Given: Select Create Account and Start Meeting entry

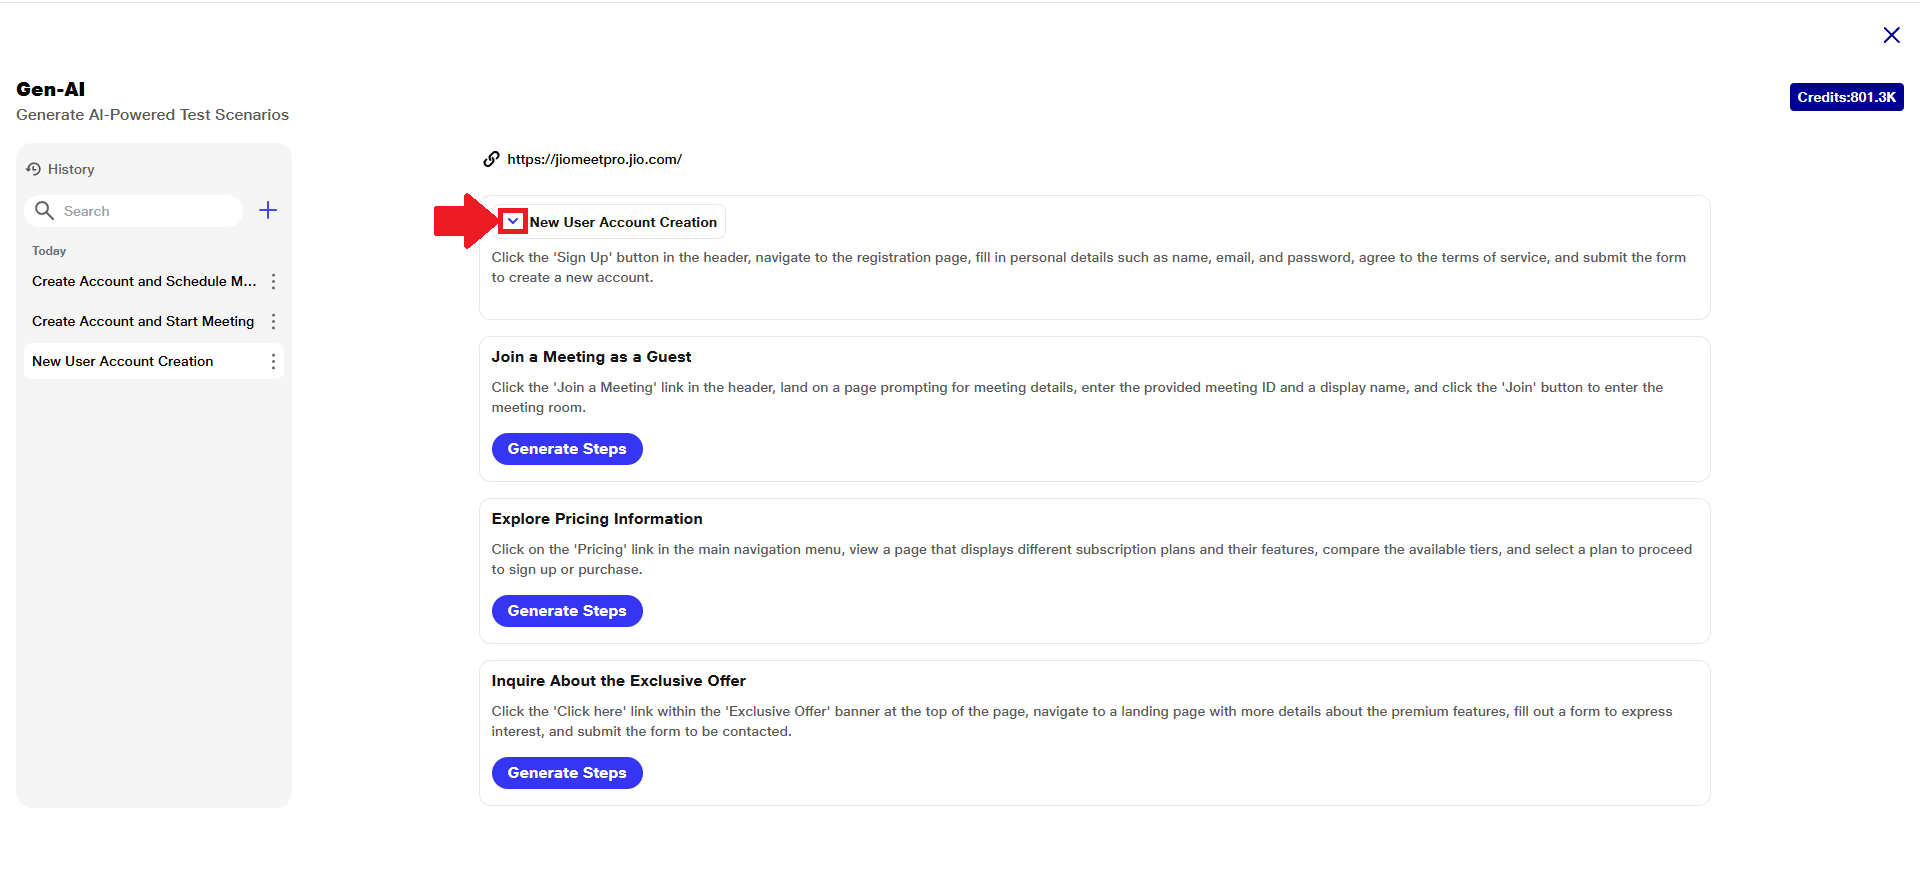Looking at the screenshot, I should (143, 322).
